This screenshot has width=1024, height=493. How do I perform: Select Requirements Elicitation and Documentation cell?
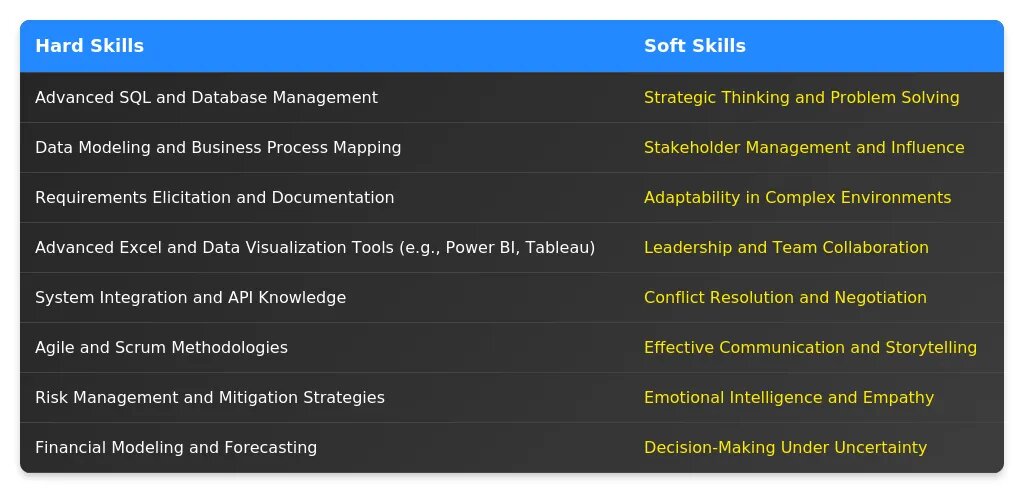pyautogui.click(x=214, y=198)
